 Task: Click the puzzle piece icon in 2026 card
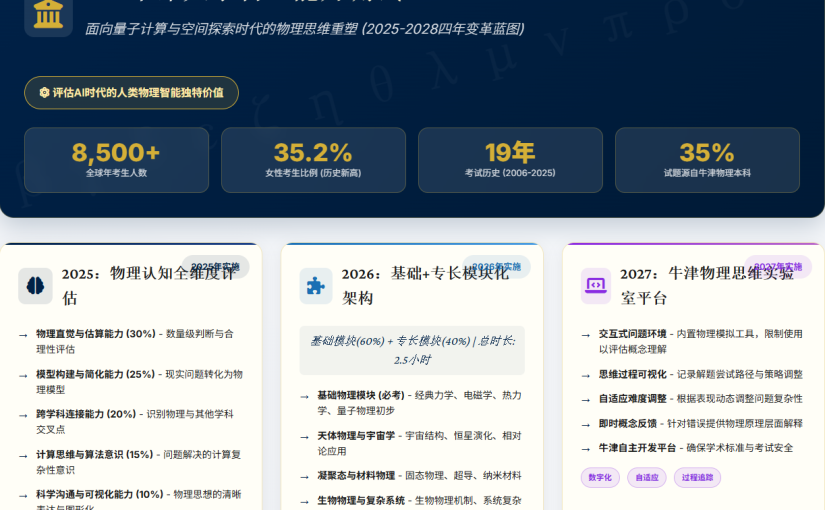316,286
